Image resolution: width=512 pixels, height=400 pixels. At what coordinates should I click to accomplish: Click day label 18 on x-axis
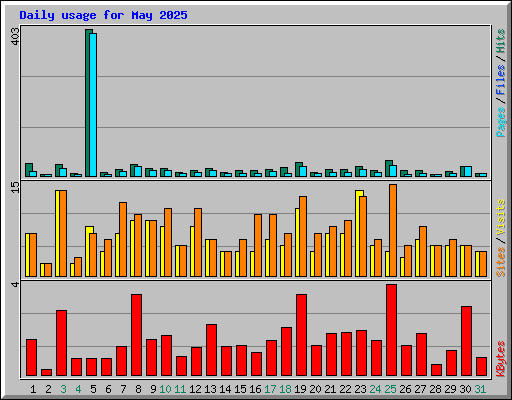(285, 389)
